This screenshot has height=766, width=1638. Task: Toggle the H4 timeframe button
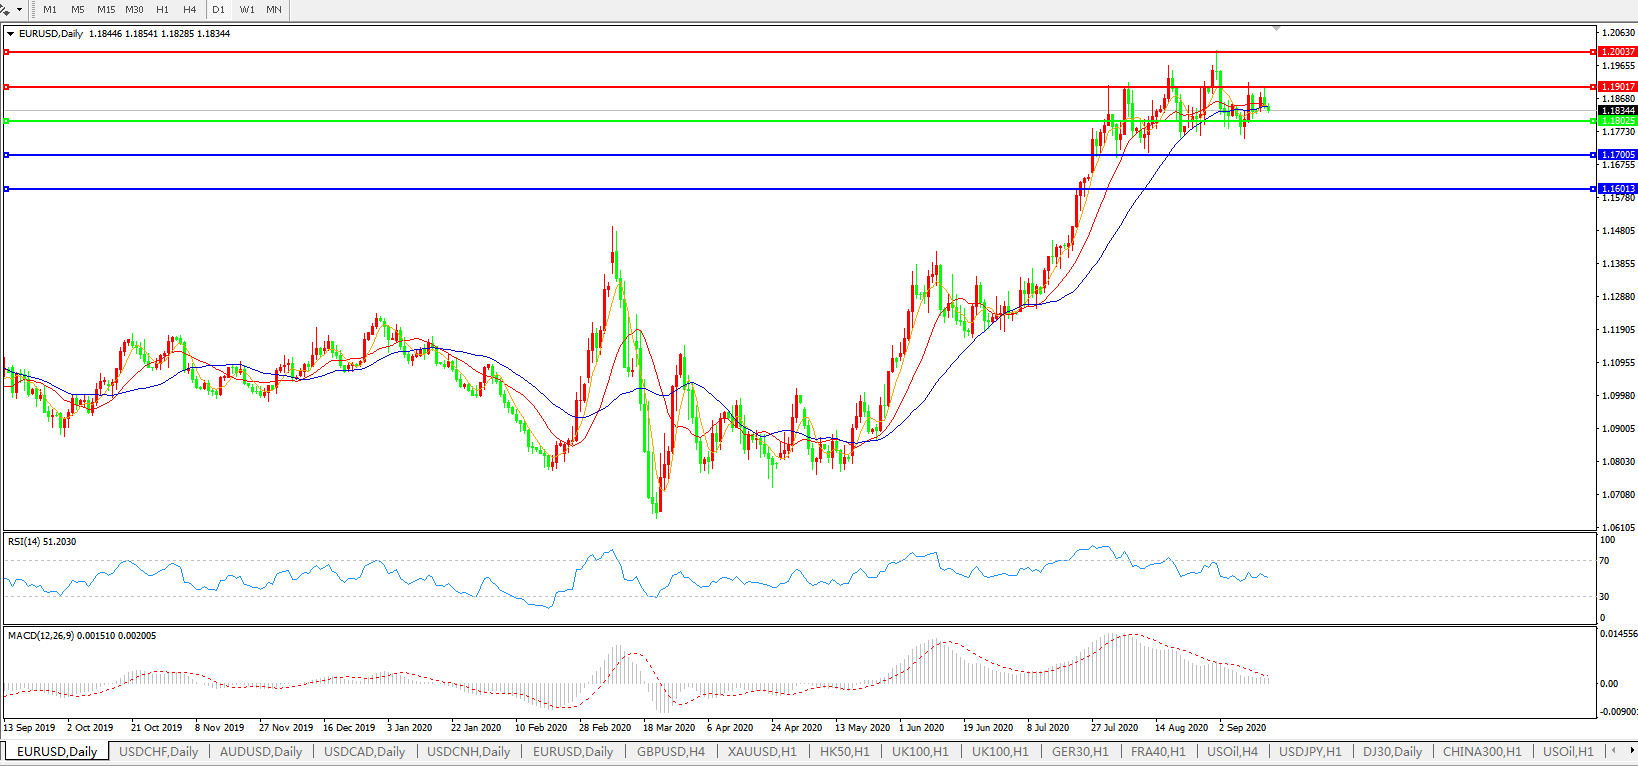[190, 9]
